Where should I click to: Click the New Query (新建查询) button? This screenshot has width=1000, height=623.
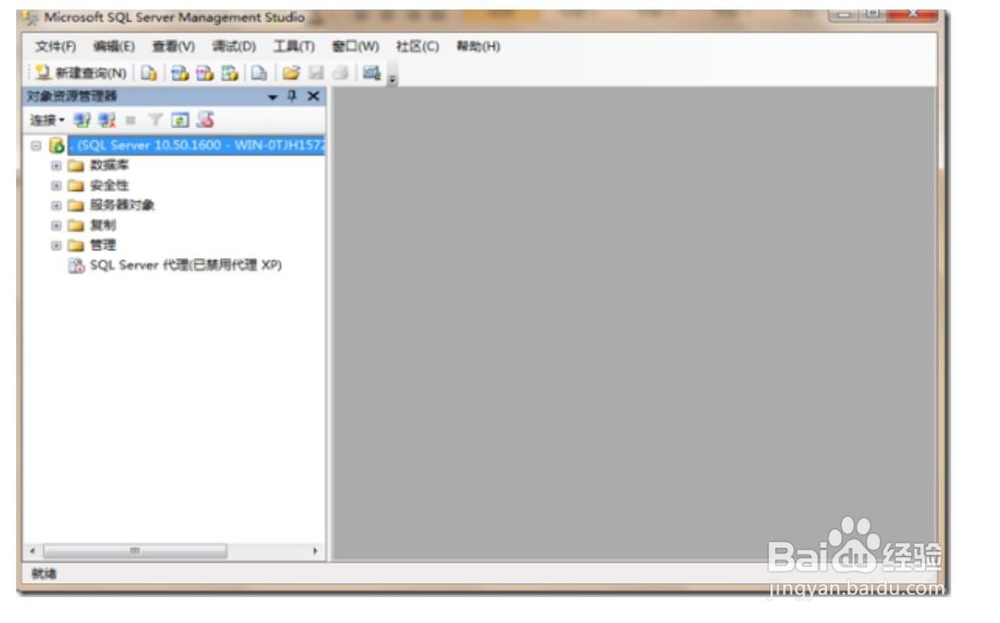click(x=80, y=73)
